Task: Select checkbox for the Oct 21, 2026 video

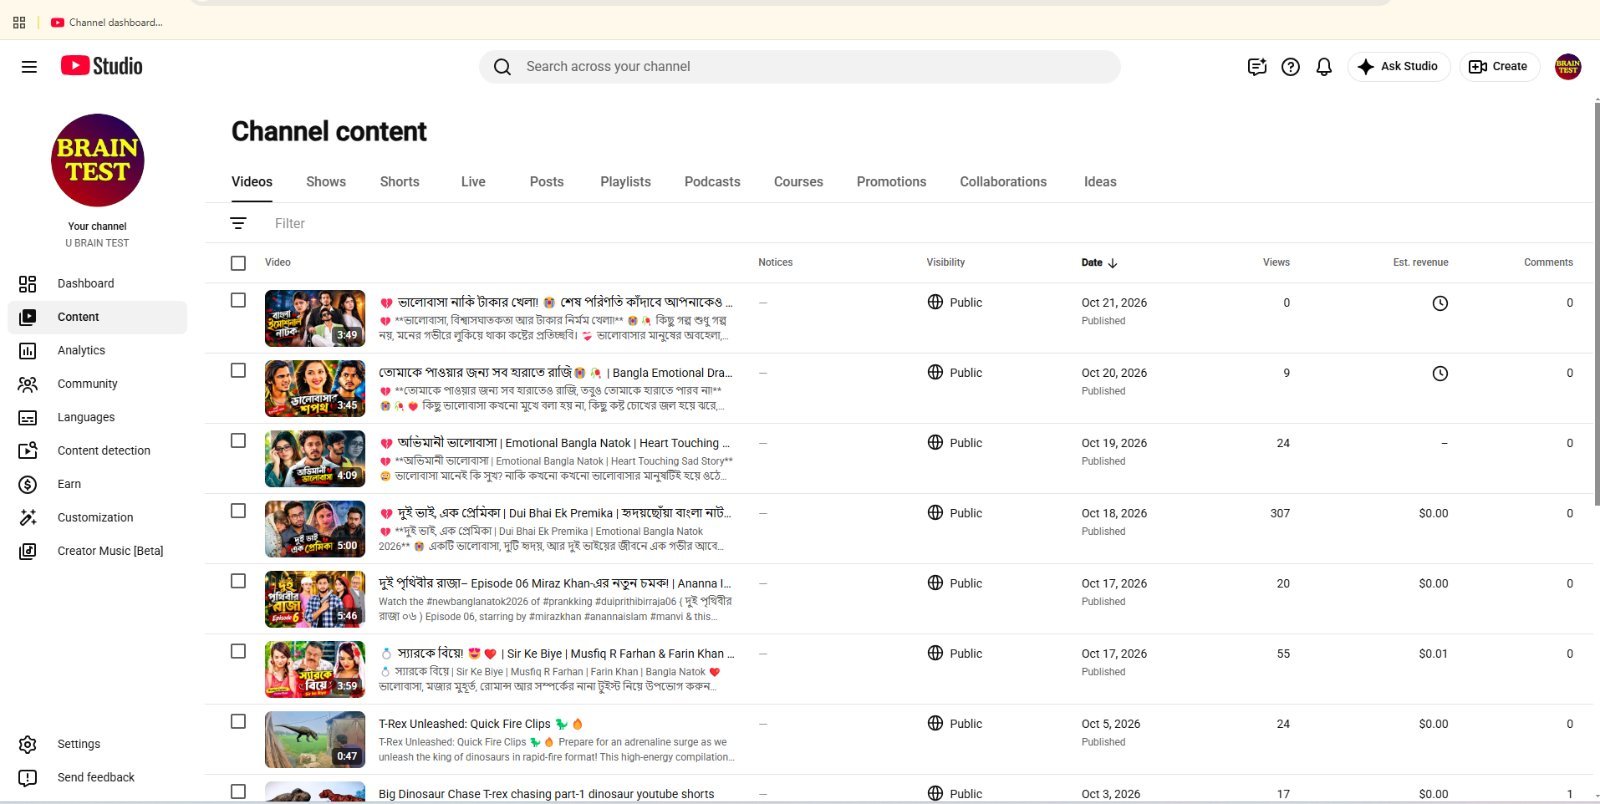Action: coord(238,300)
